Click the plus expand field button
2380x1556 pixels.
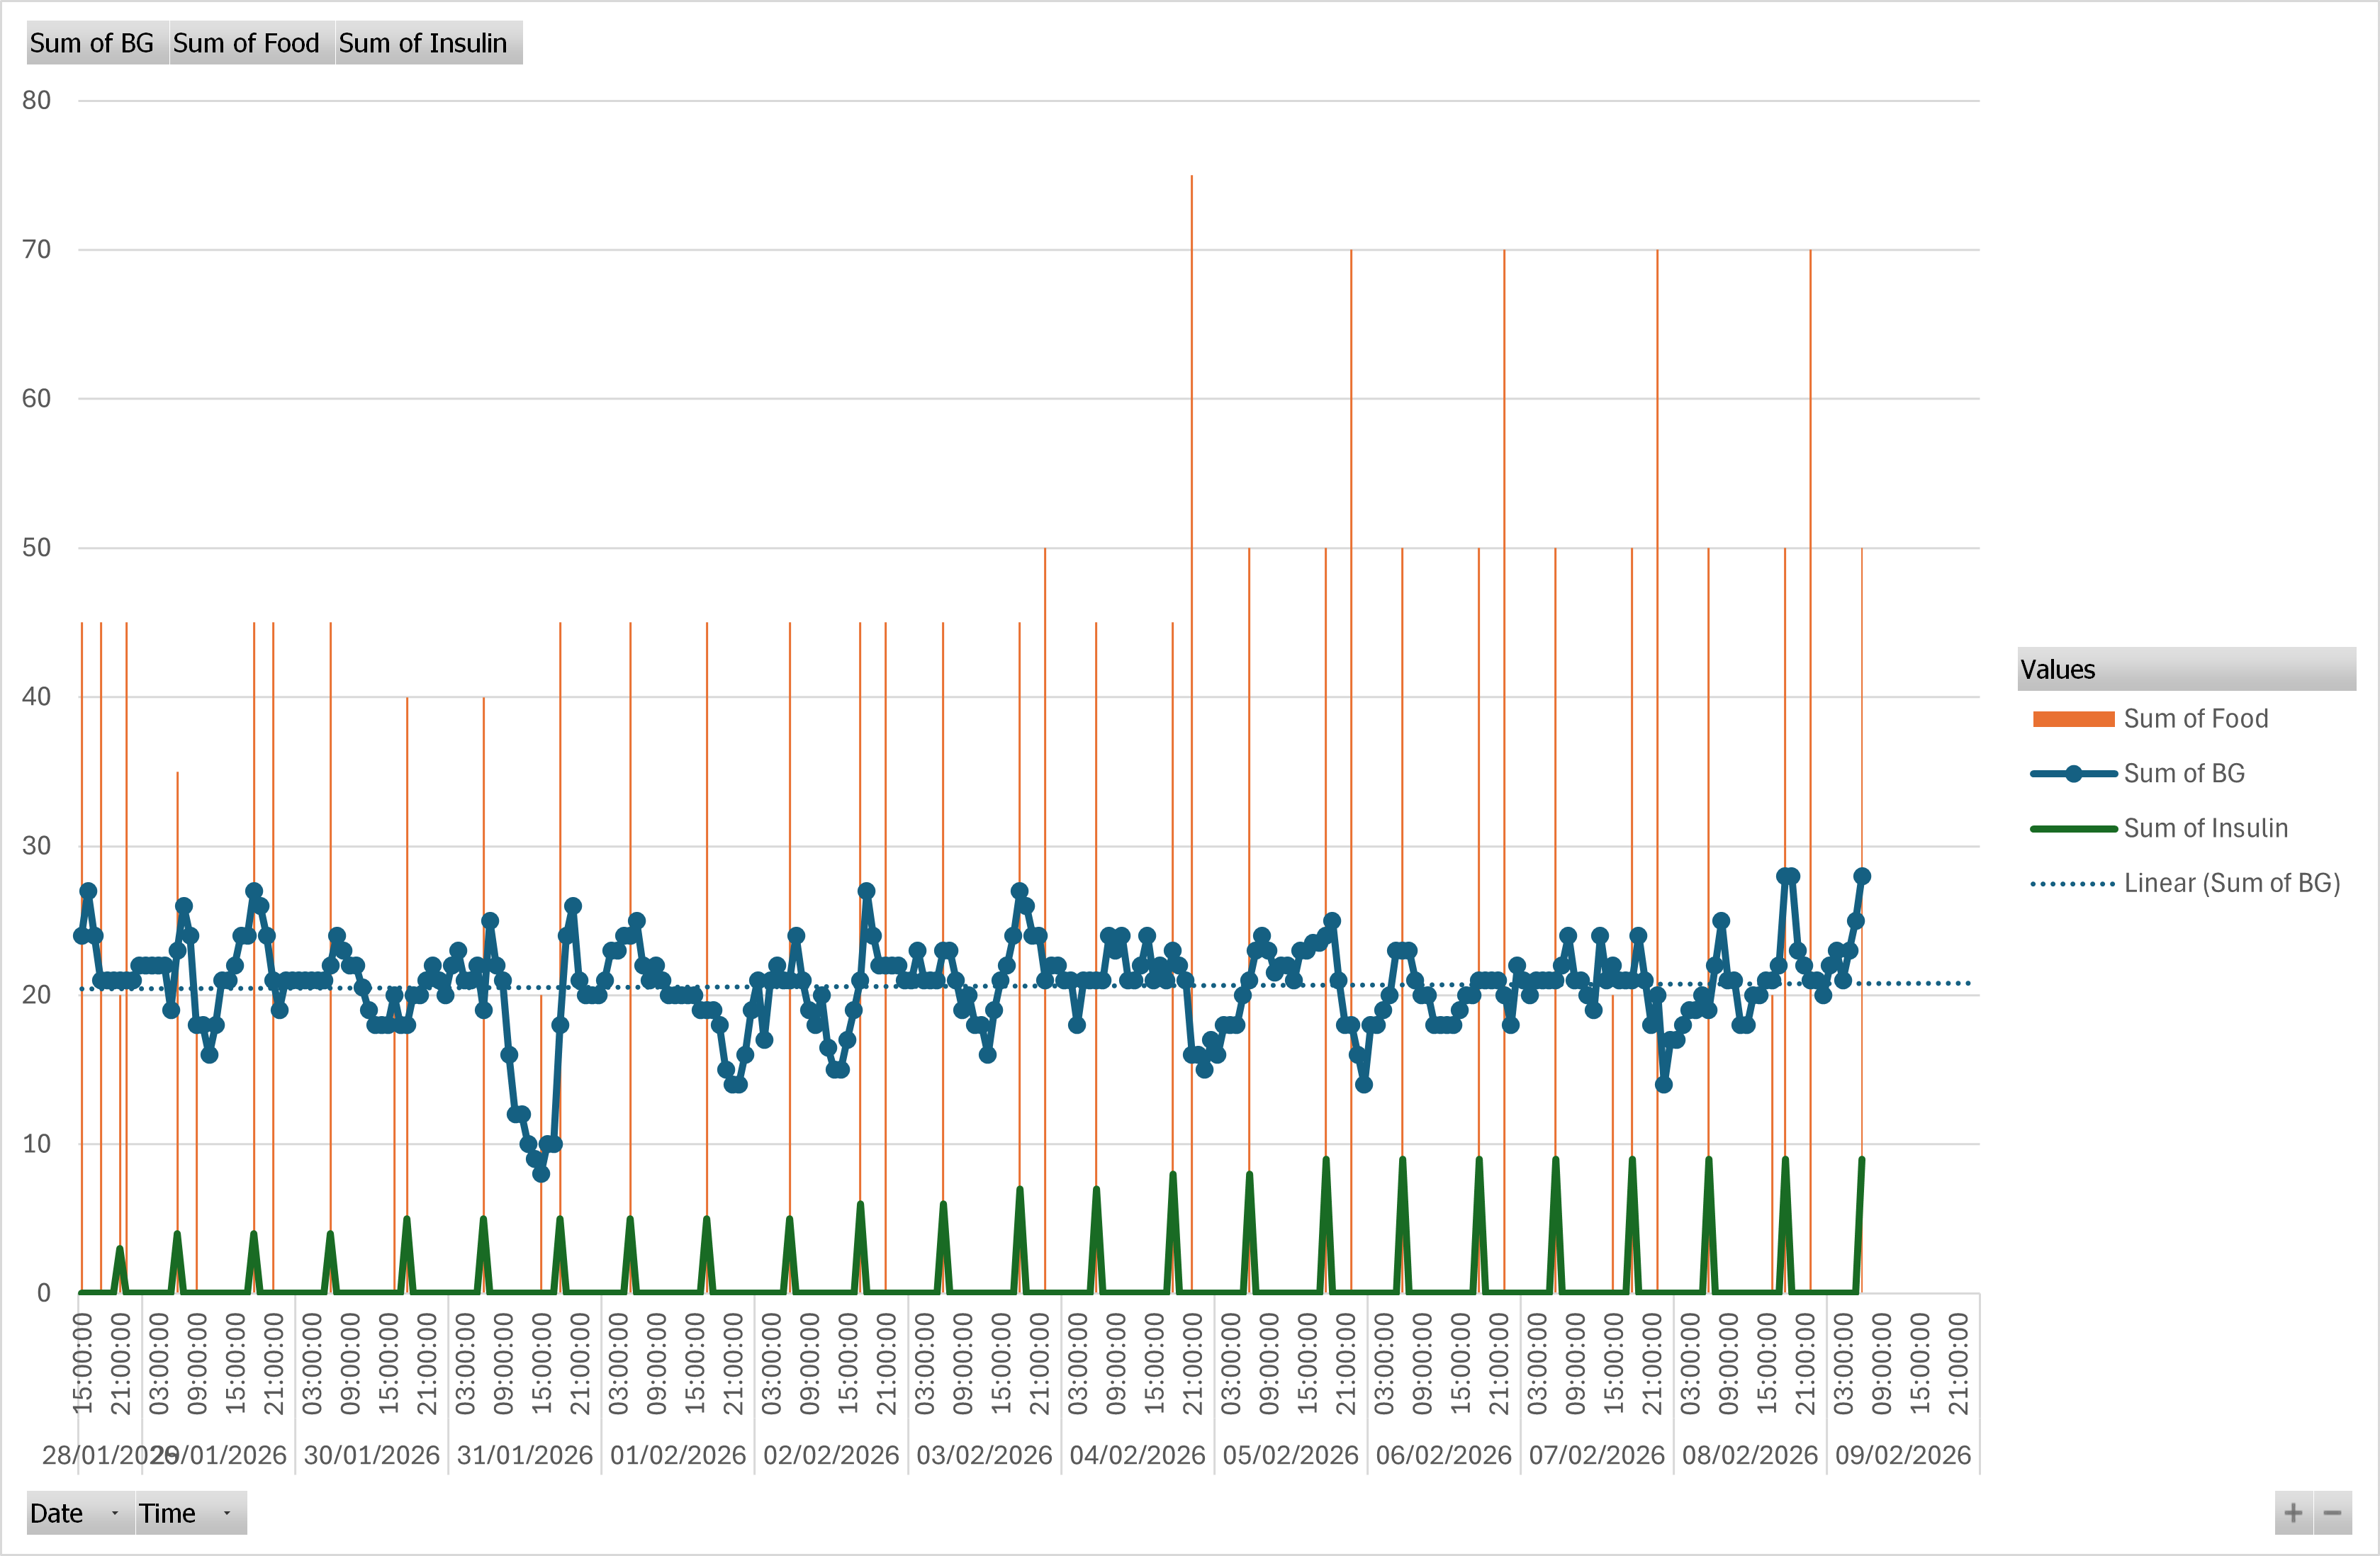click(2294, 1513)
